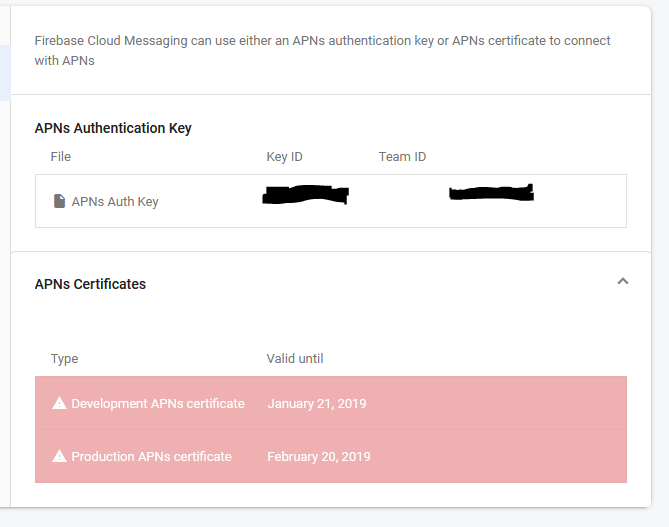Click the redacted Key ID value
The height and width of the screenshot is (527, 669).
click(305, 195)
